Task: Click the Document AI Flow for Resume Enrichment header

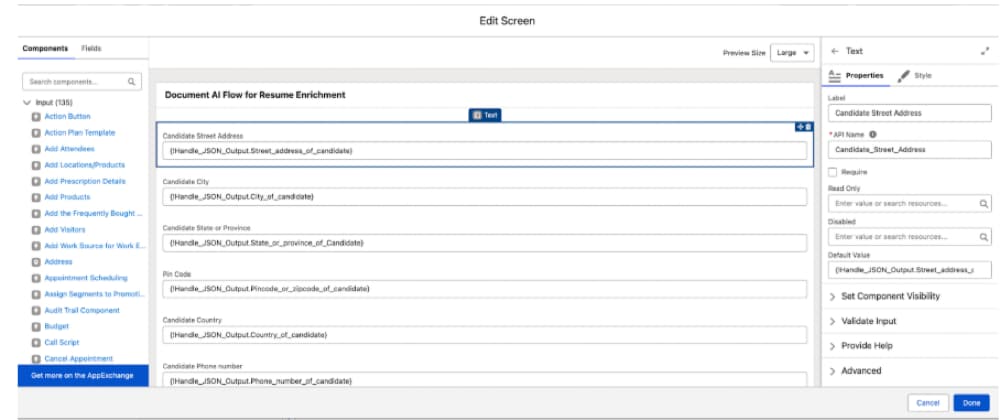Action: [255, 95]
